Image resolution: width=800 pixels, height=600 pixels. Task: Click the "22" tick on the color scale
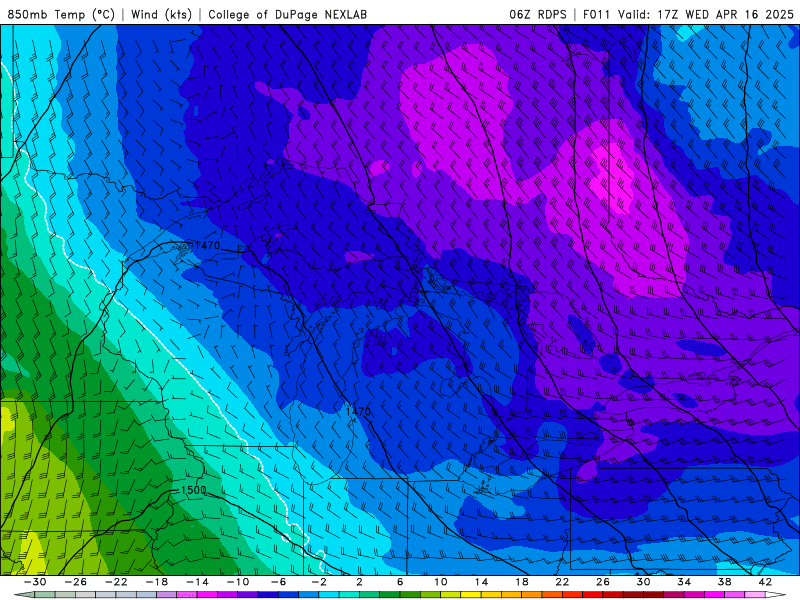click(x=562, y=582)
